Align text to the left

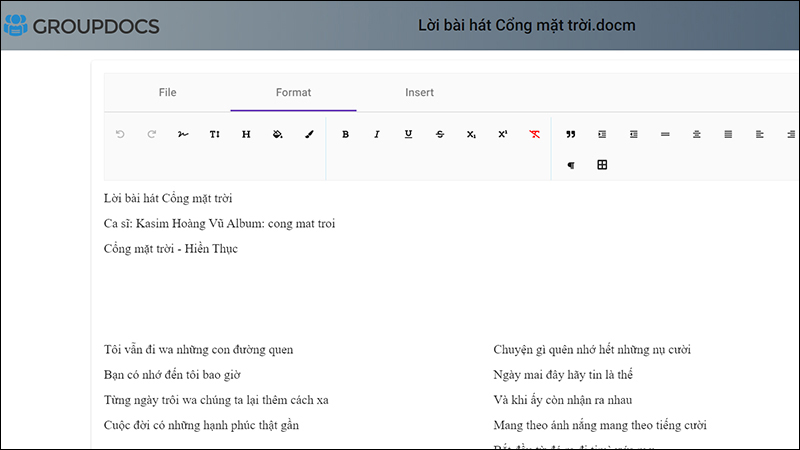tap(760, 134)
